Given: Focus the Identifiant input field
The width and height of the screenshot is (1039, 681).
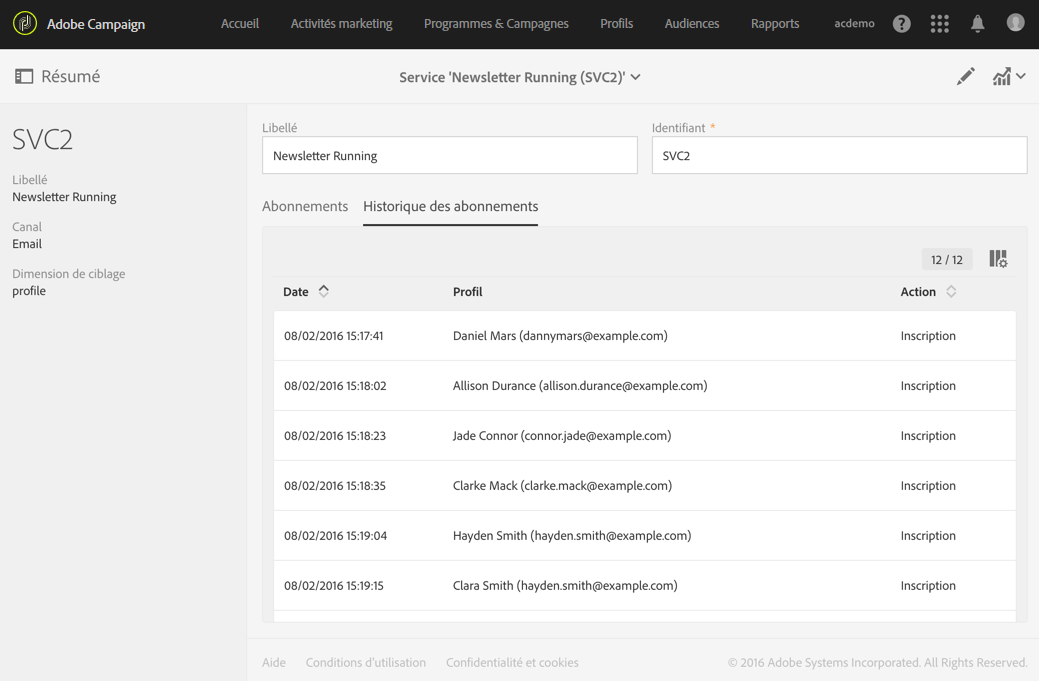Looking at the screenshot, I should (839, 156).
